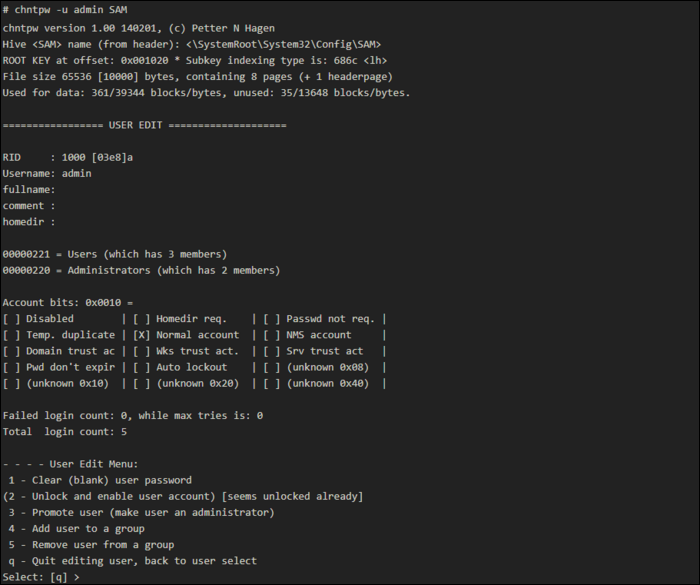Click the Homedir req. checkbox
This screenshot has width=700, height=585.
point(142,319)
